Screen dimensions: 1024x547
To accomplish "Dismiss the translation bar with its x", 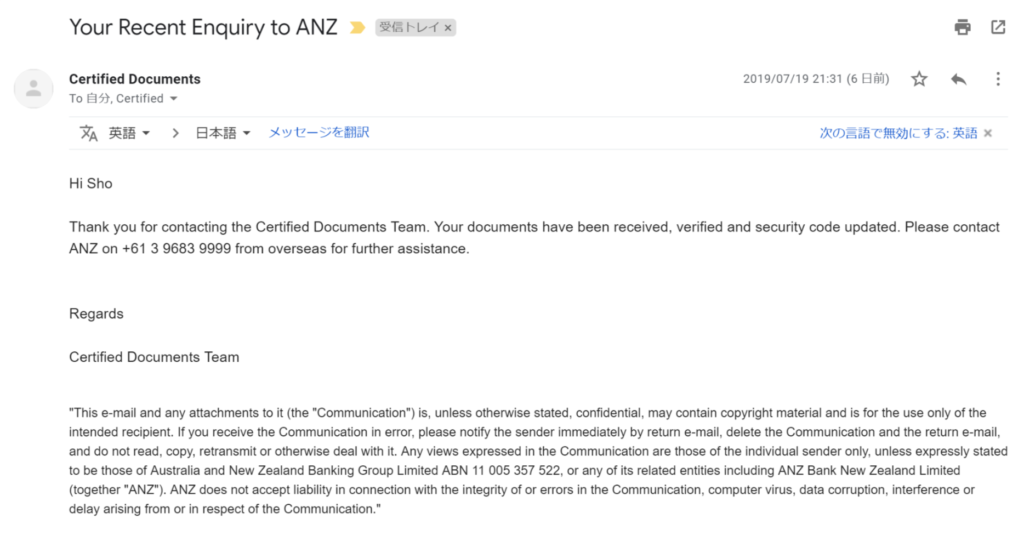I will click(x=988, y=133).
